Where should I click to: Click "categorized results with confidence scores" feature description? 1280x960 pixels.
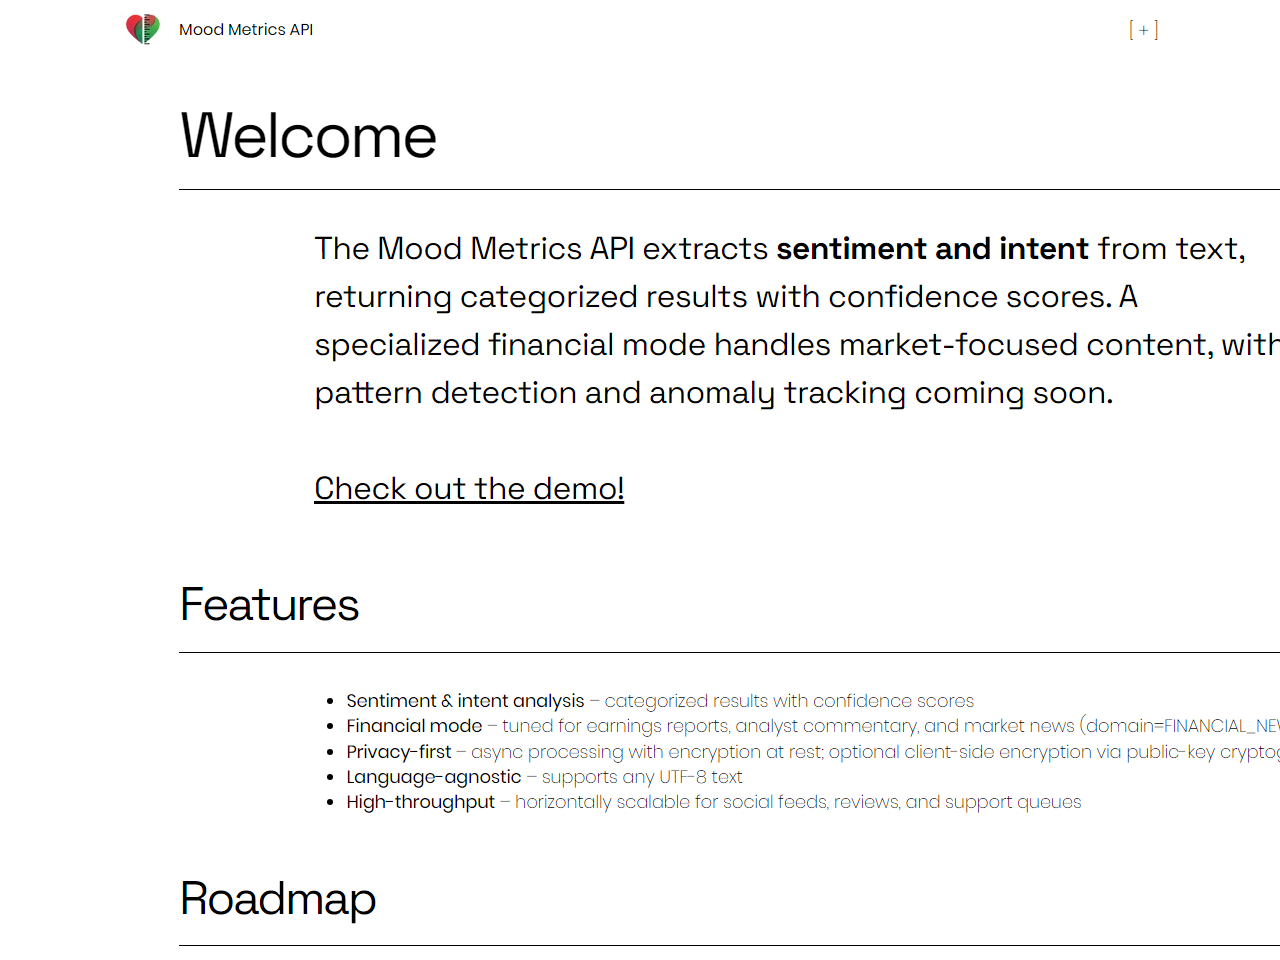point(789,701)
